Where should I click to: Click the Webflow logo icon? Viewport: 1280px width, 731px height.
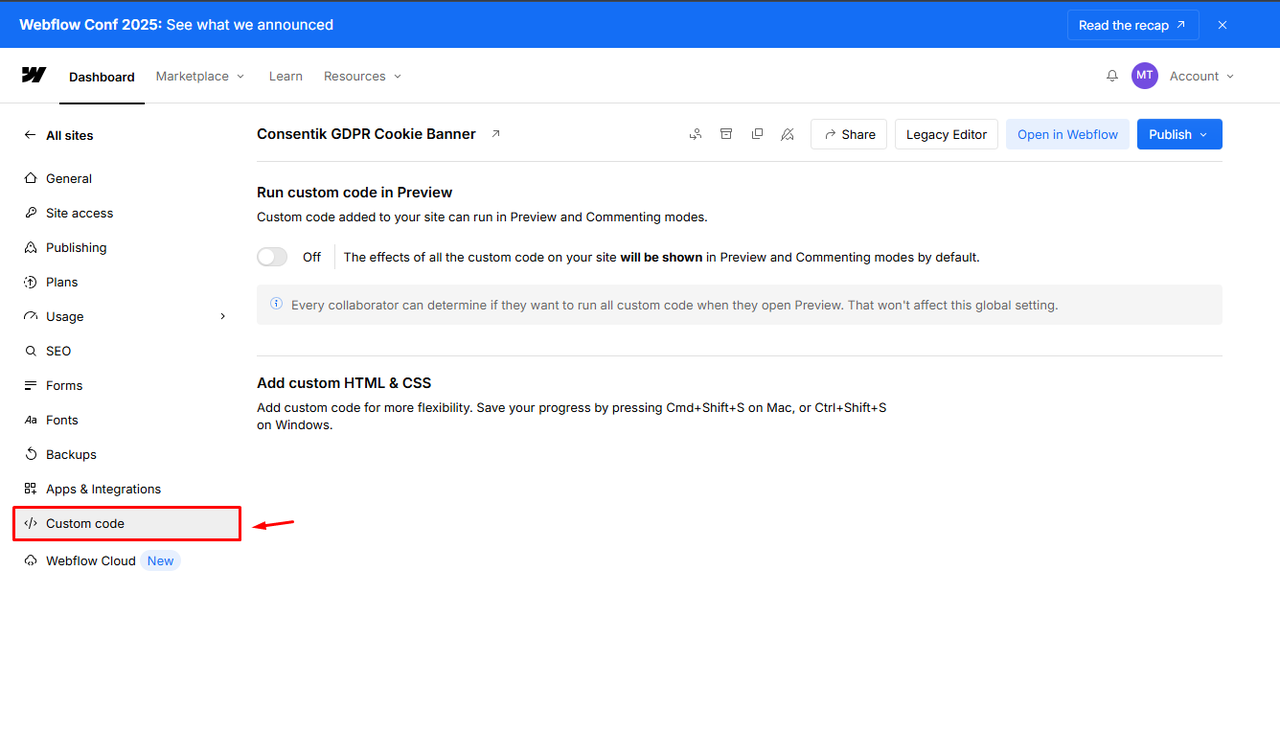pyautogui.click(x=33, y=75)
